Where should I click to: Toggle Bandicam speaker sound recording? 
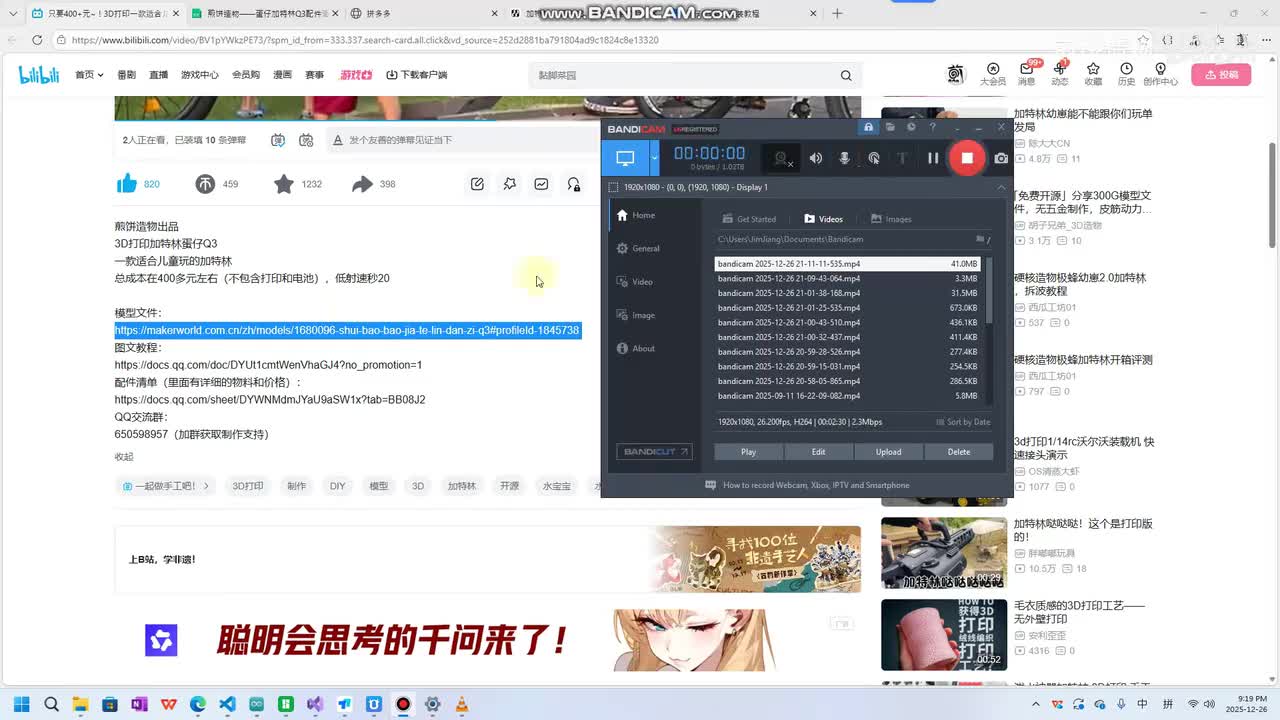[x=816, y=158]
